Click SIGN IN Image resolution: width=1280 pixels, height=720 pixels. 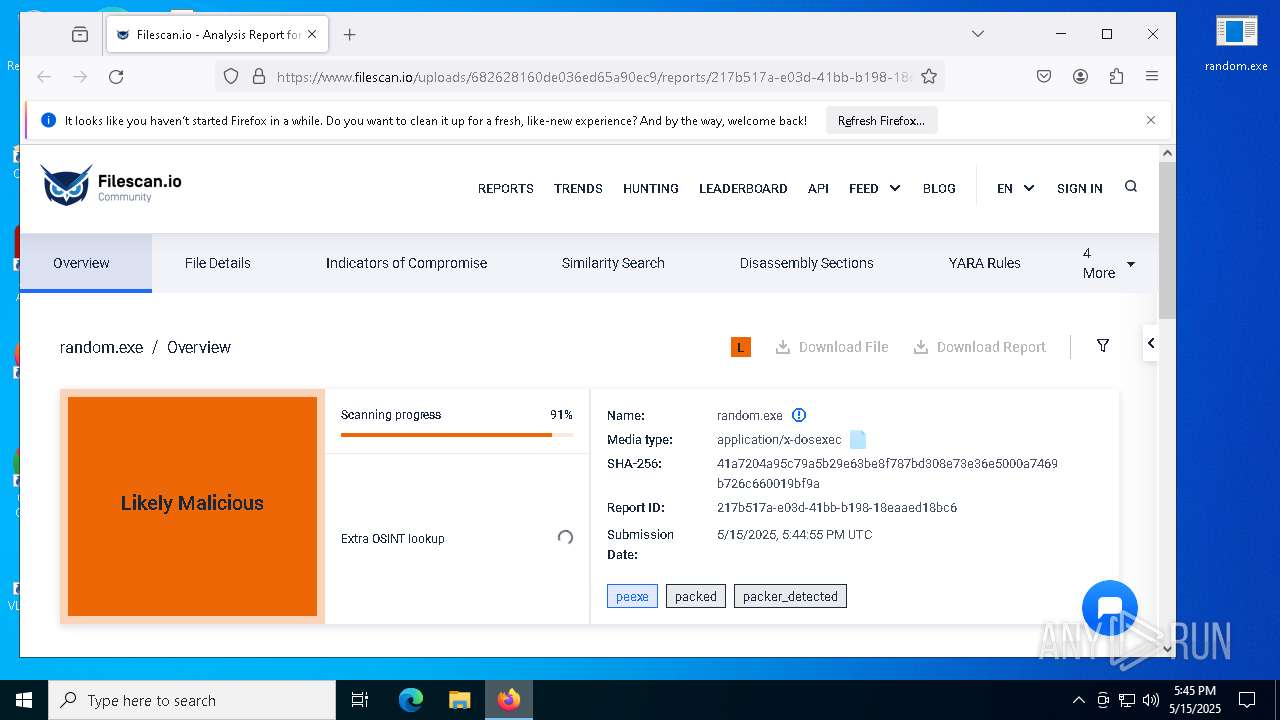(1080, 188)
